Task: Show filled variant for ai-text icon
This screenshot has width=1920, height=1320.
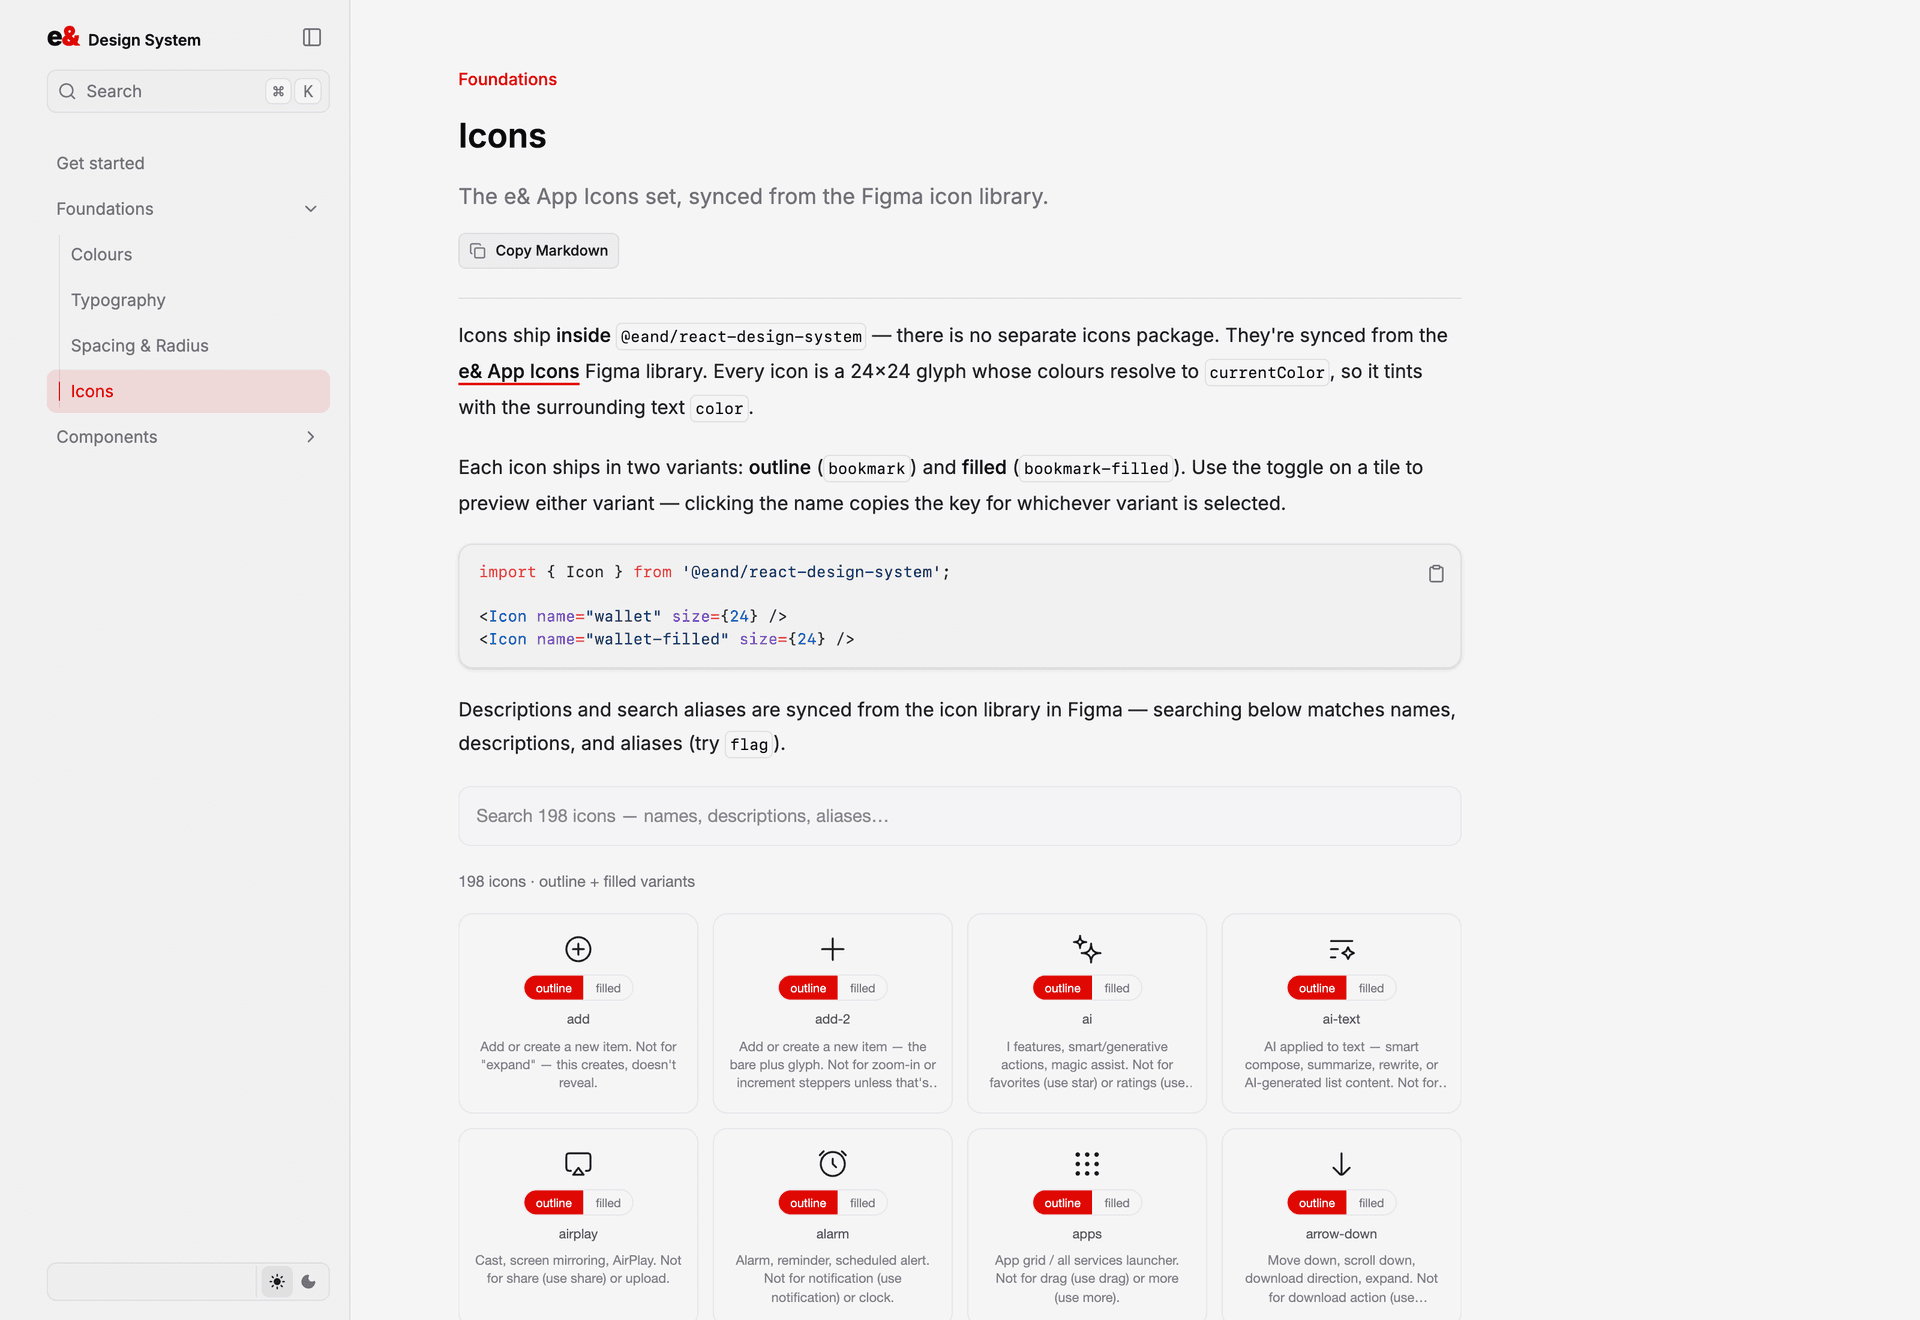Action: pyautogui.click(x=1371, y=988)
